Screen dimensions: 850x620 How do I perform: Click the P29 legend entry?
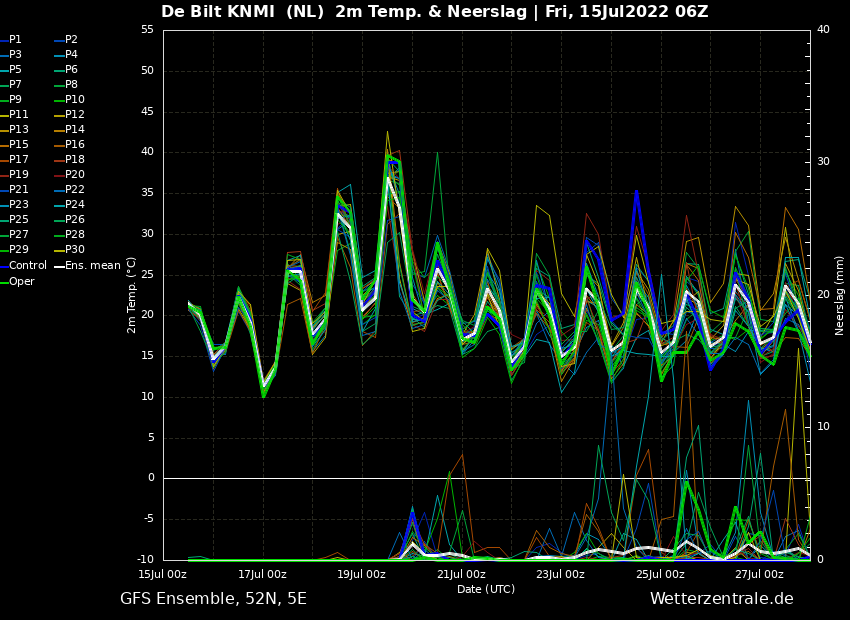tap(15, 249)
